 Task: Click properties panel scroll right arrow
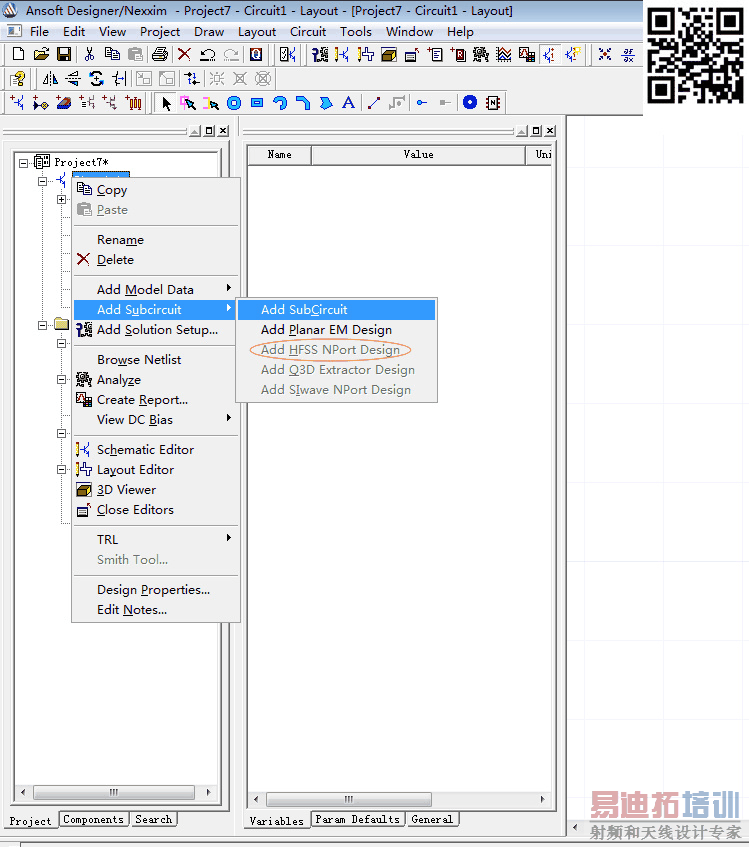(x=542, y=799)
